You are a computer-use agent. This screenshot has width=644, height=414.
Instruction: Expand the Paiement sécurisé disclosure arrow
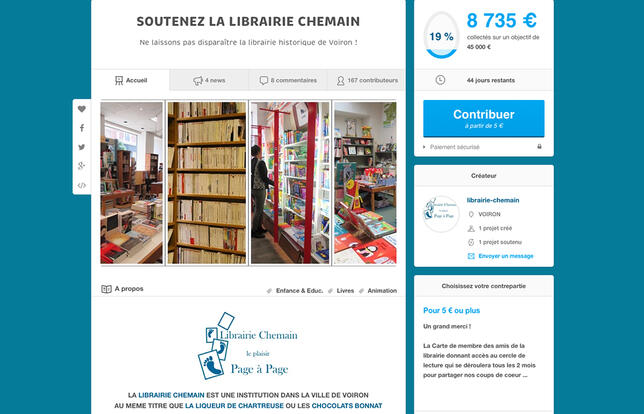pos(425,147)
